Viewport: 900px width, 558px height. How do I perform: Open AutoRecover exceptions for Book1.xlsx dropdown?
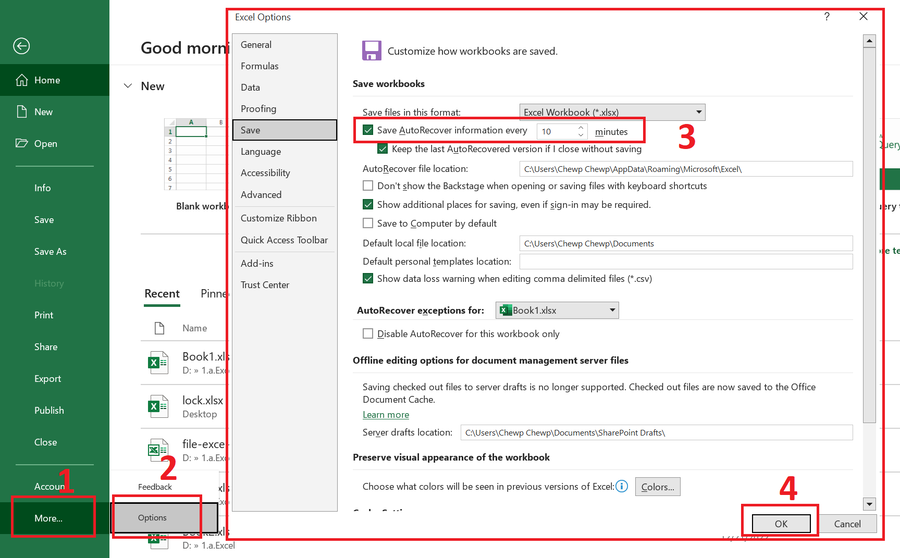click(x=557, y=310)
